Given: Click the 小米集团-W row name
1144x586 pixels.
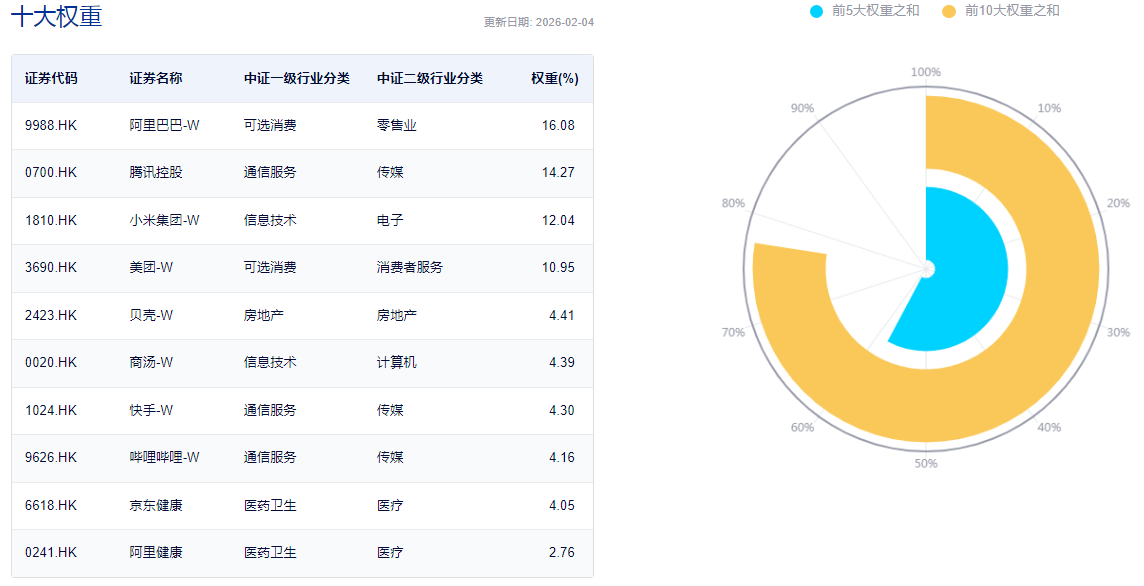Looking at the screenshot, I should [164, 220].
